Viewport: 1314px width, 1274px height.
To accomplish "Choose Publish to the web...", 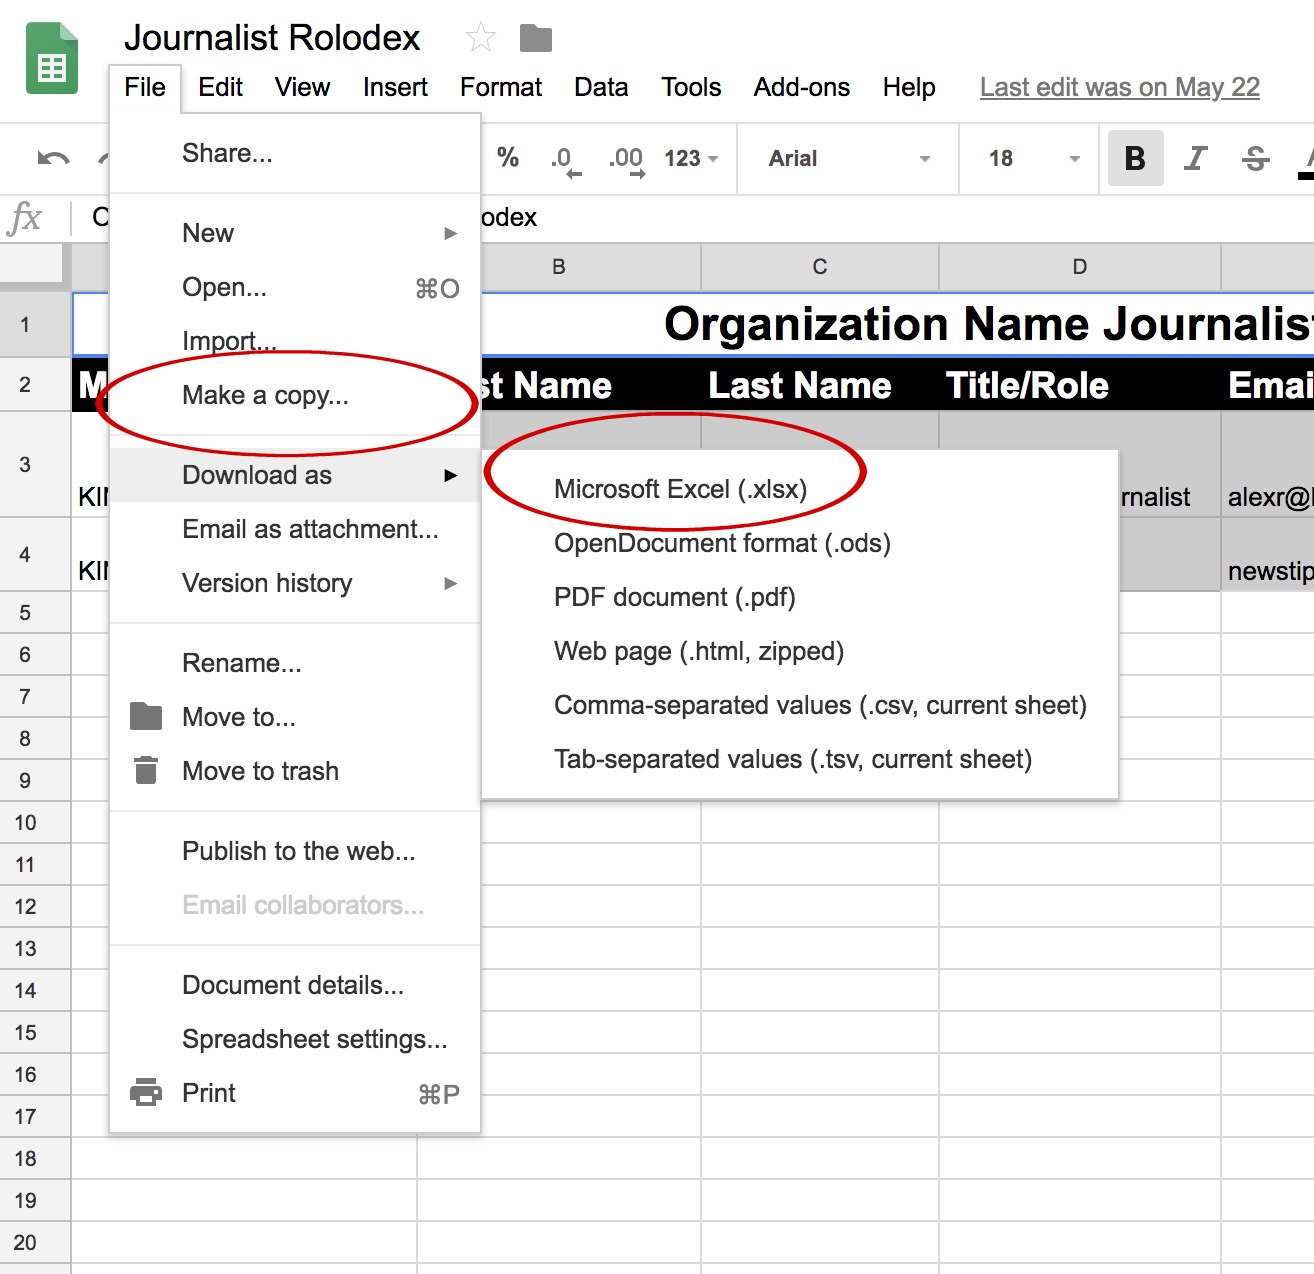I will (295, 851).
